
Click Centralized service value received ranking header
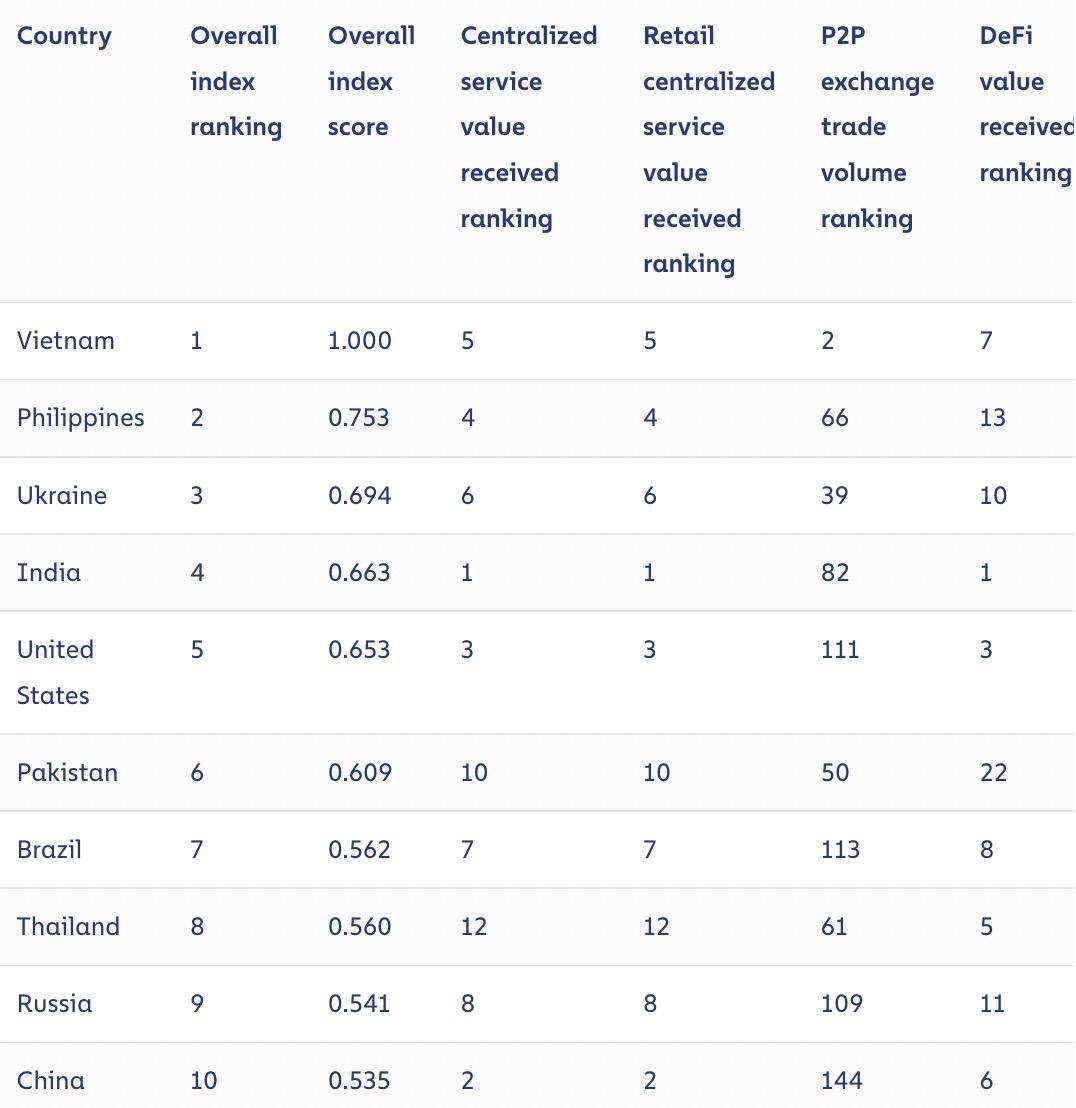[x=527, y=127]
